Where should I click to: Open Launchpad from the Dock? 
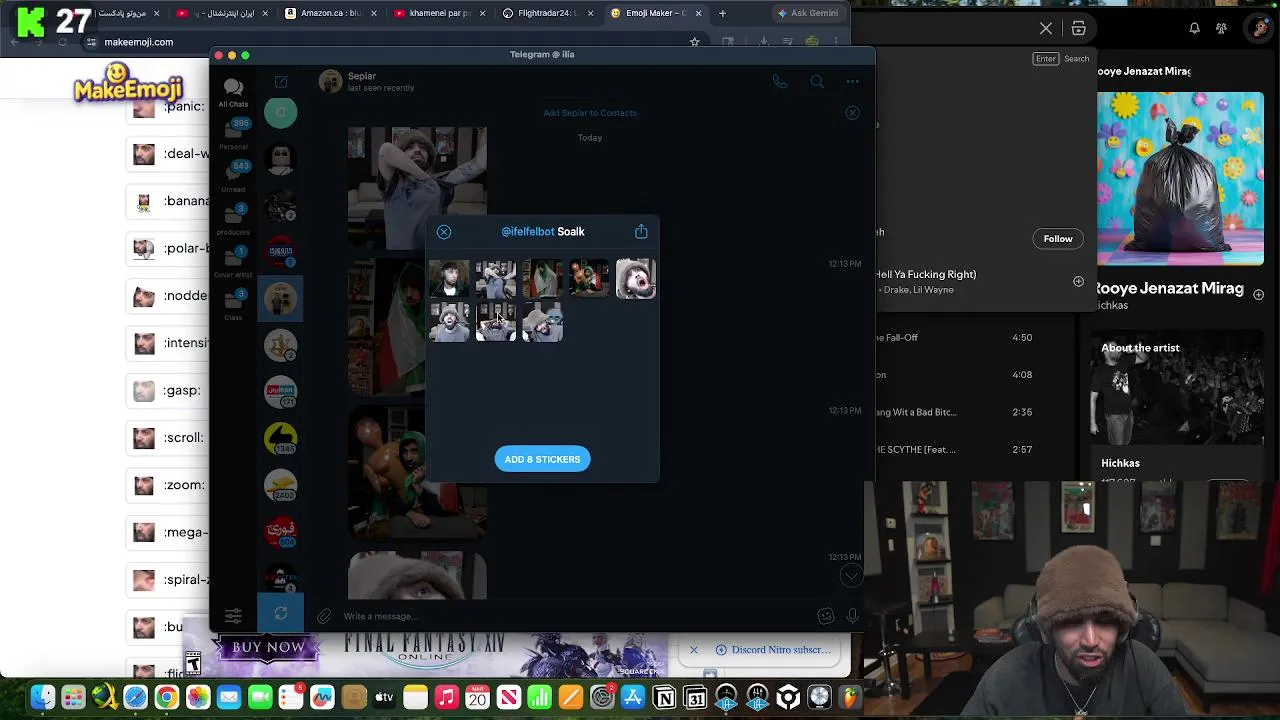coord(73,697)
